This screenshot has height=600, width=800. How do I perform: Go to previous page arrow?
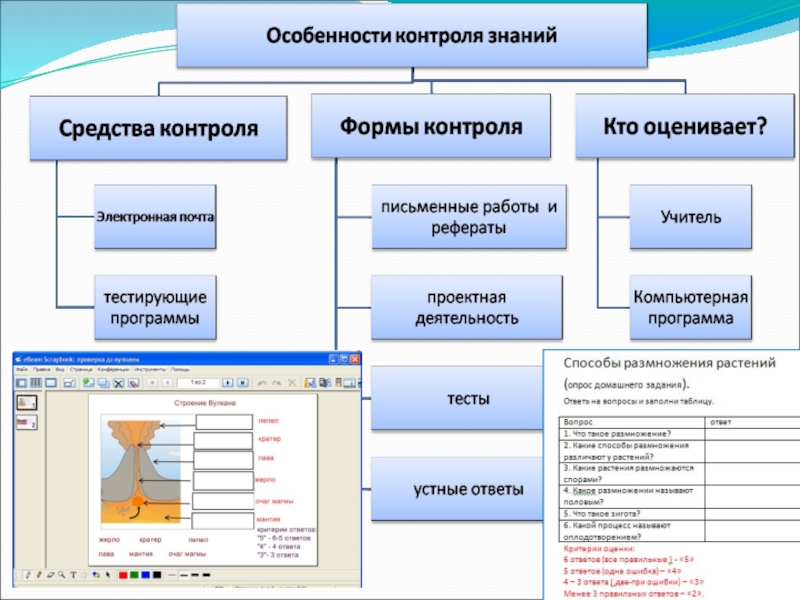coord(168,383)
